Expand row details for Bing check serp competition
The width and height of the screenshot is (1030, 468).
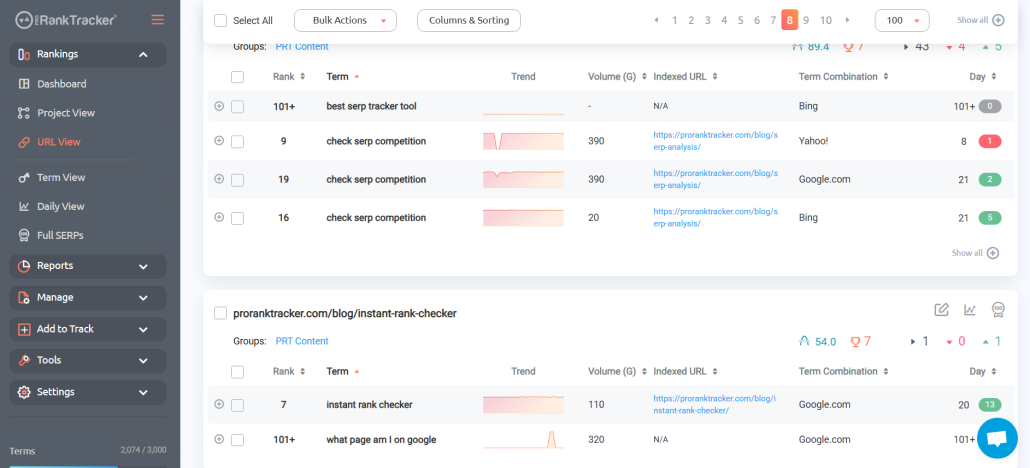[219, 217]
